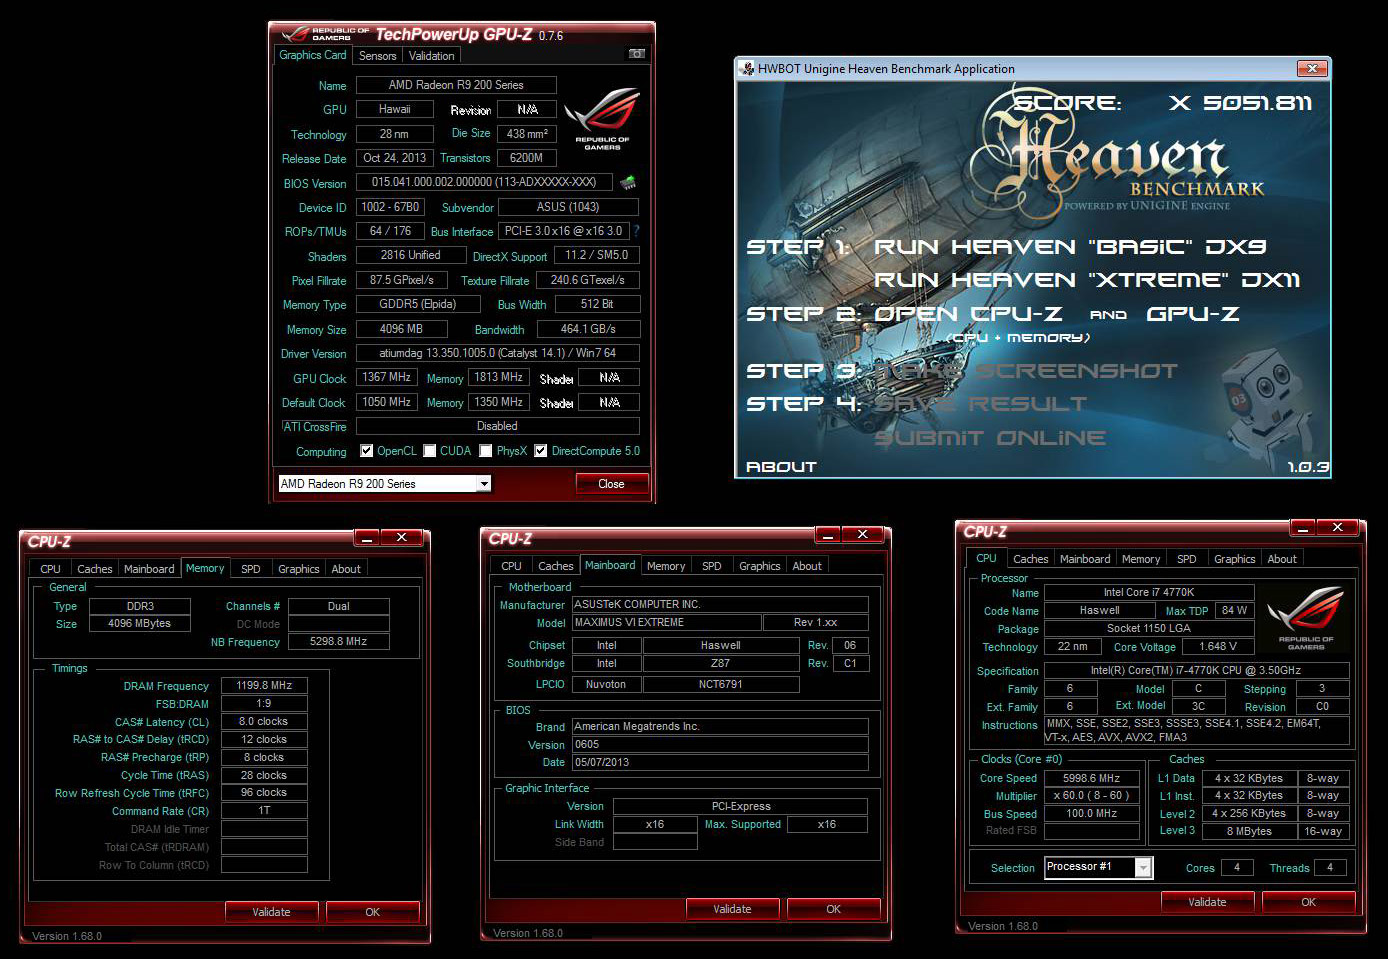
Task: Minimize the CPU-Z processor window
Action: [1302, 528]
